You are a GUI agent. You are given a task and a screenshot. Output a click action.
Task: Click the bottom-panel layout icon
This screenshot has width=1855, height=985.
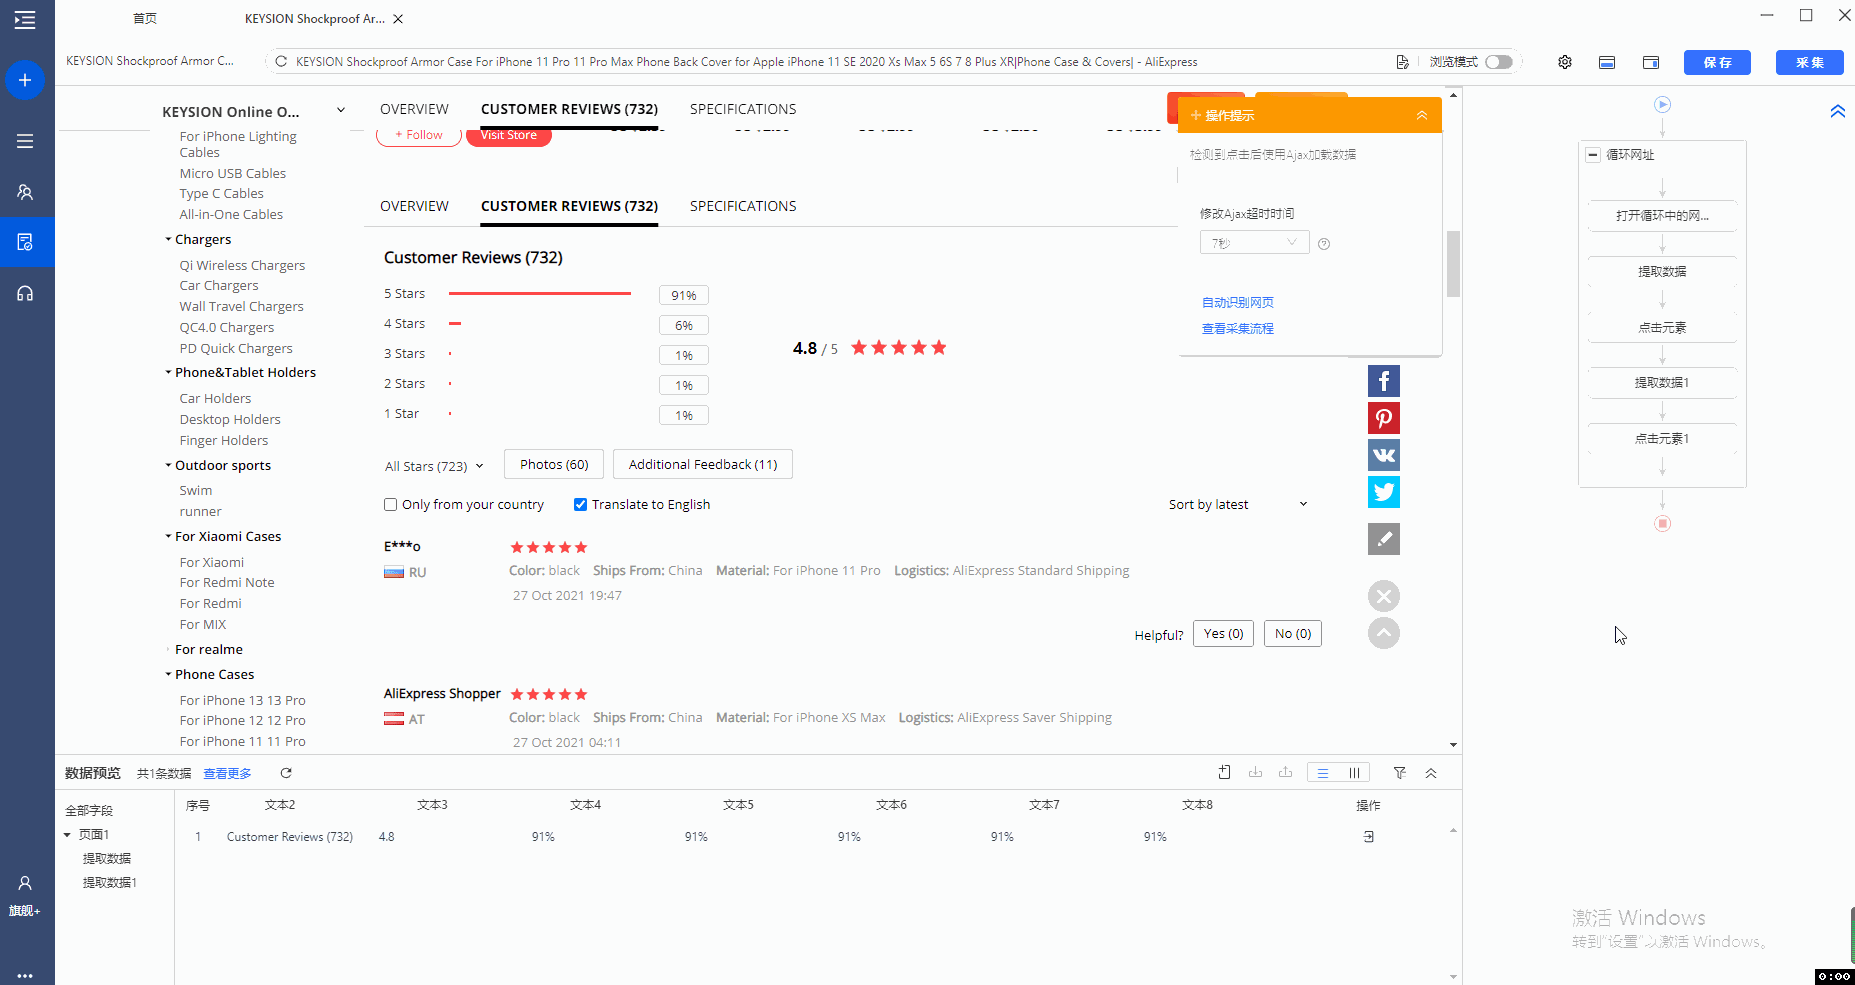1607,62
